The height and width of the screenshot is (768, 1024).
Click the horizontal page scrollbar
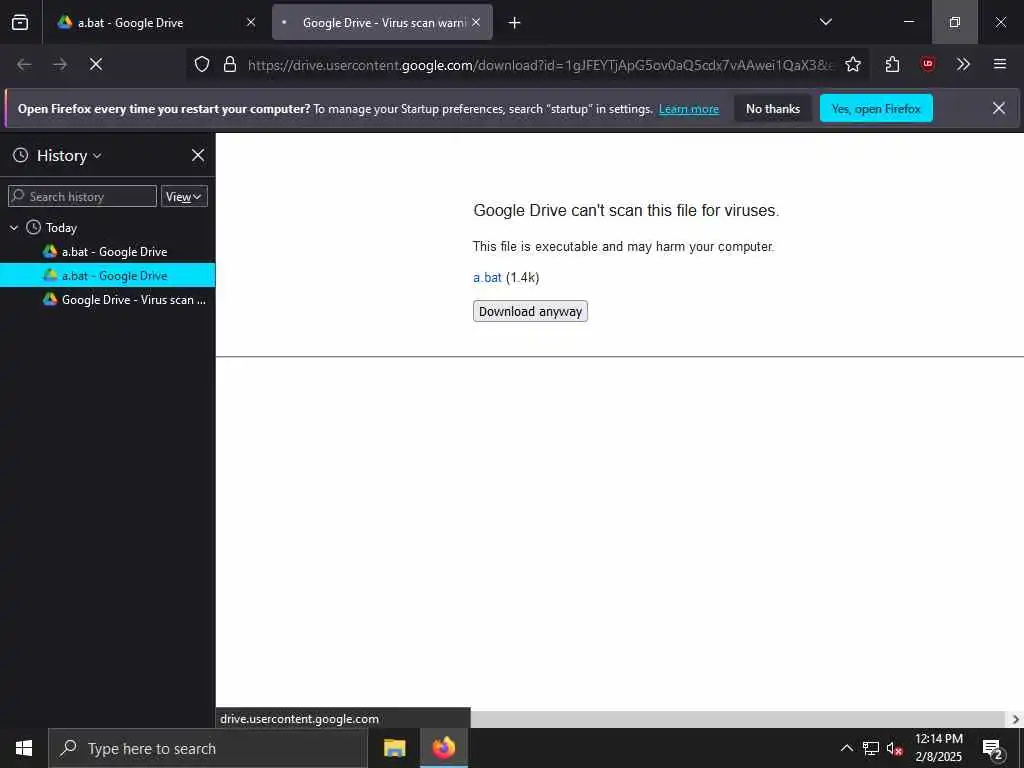[738, 719]
